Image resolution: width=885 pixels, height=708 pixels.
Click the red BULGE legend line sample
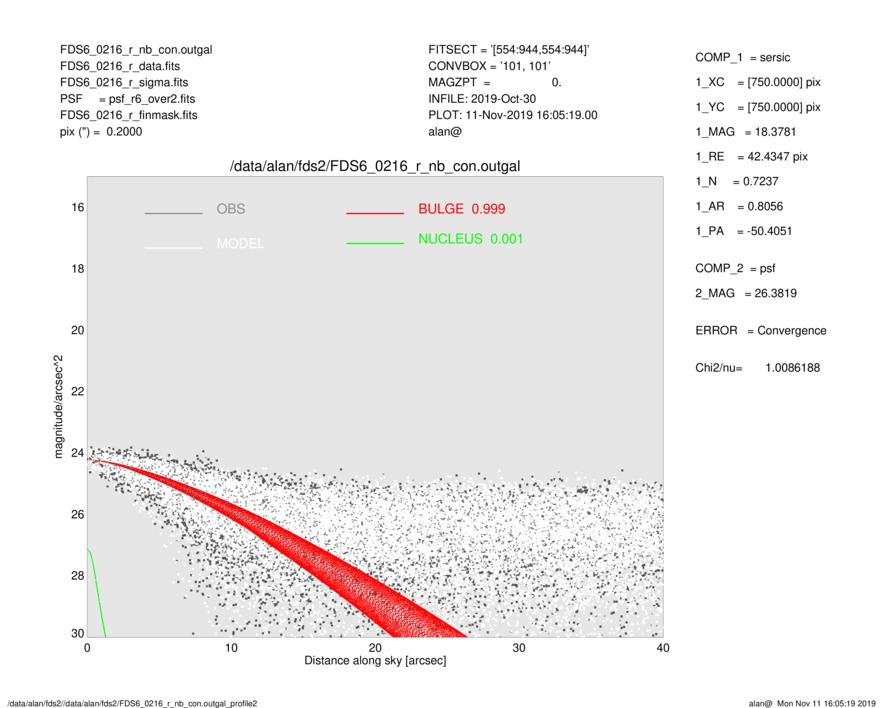pos(375,213)
